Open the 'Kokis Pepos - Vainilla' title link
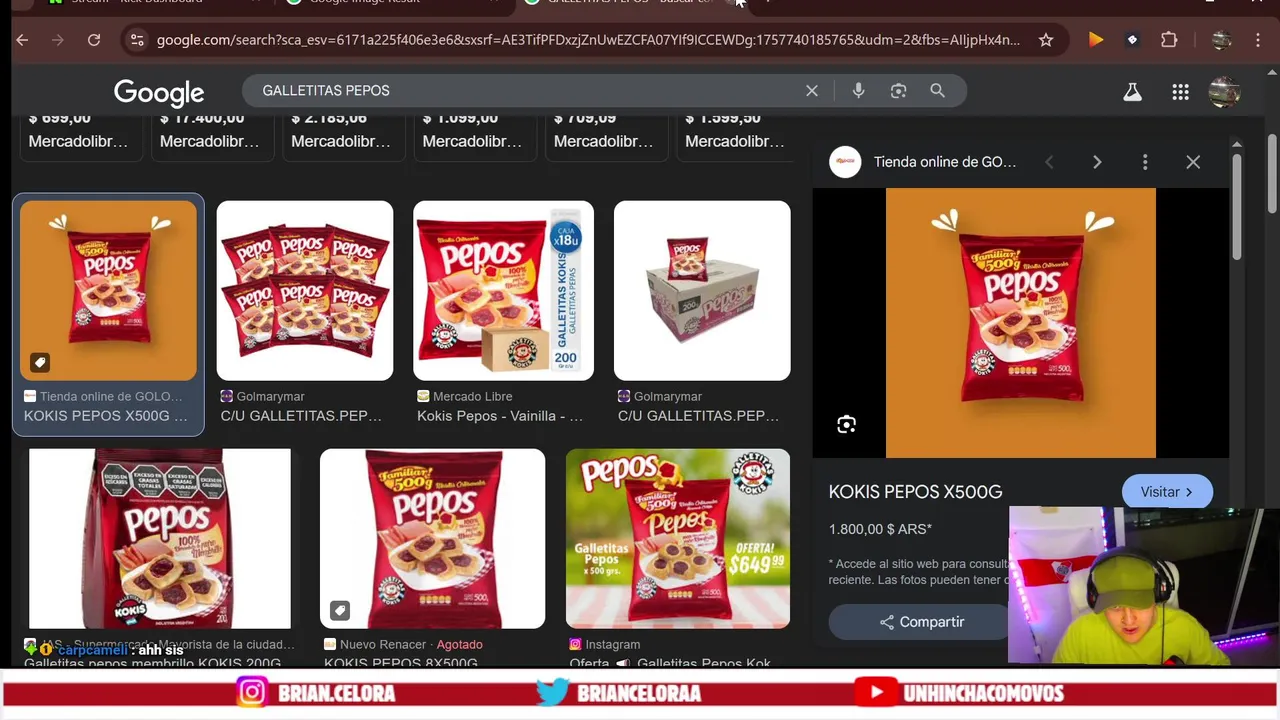This screenshot has height=720, width=1280. tap(500, 416)
